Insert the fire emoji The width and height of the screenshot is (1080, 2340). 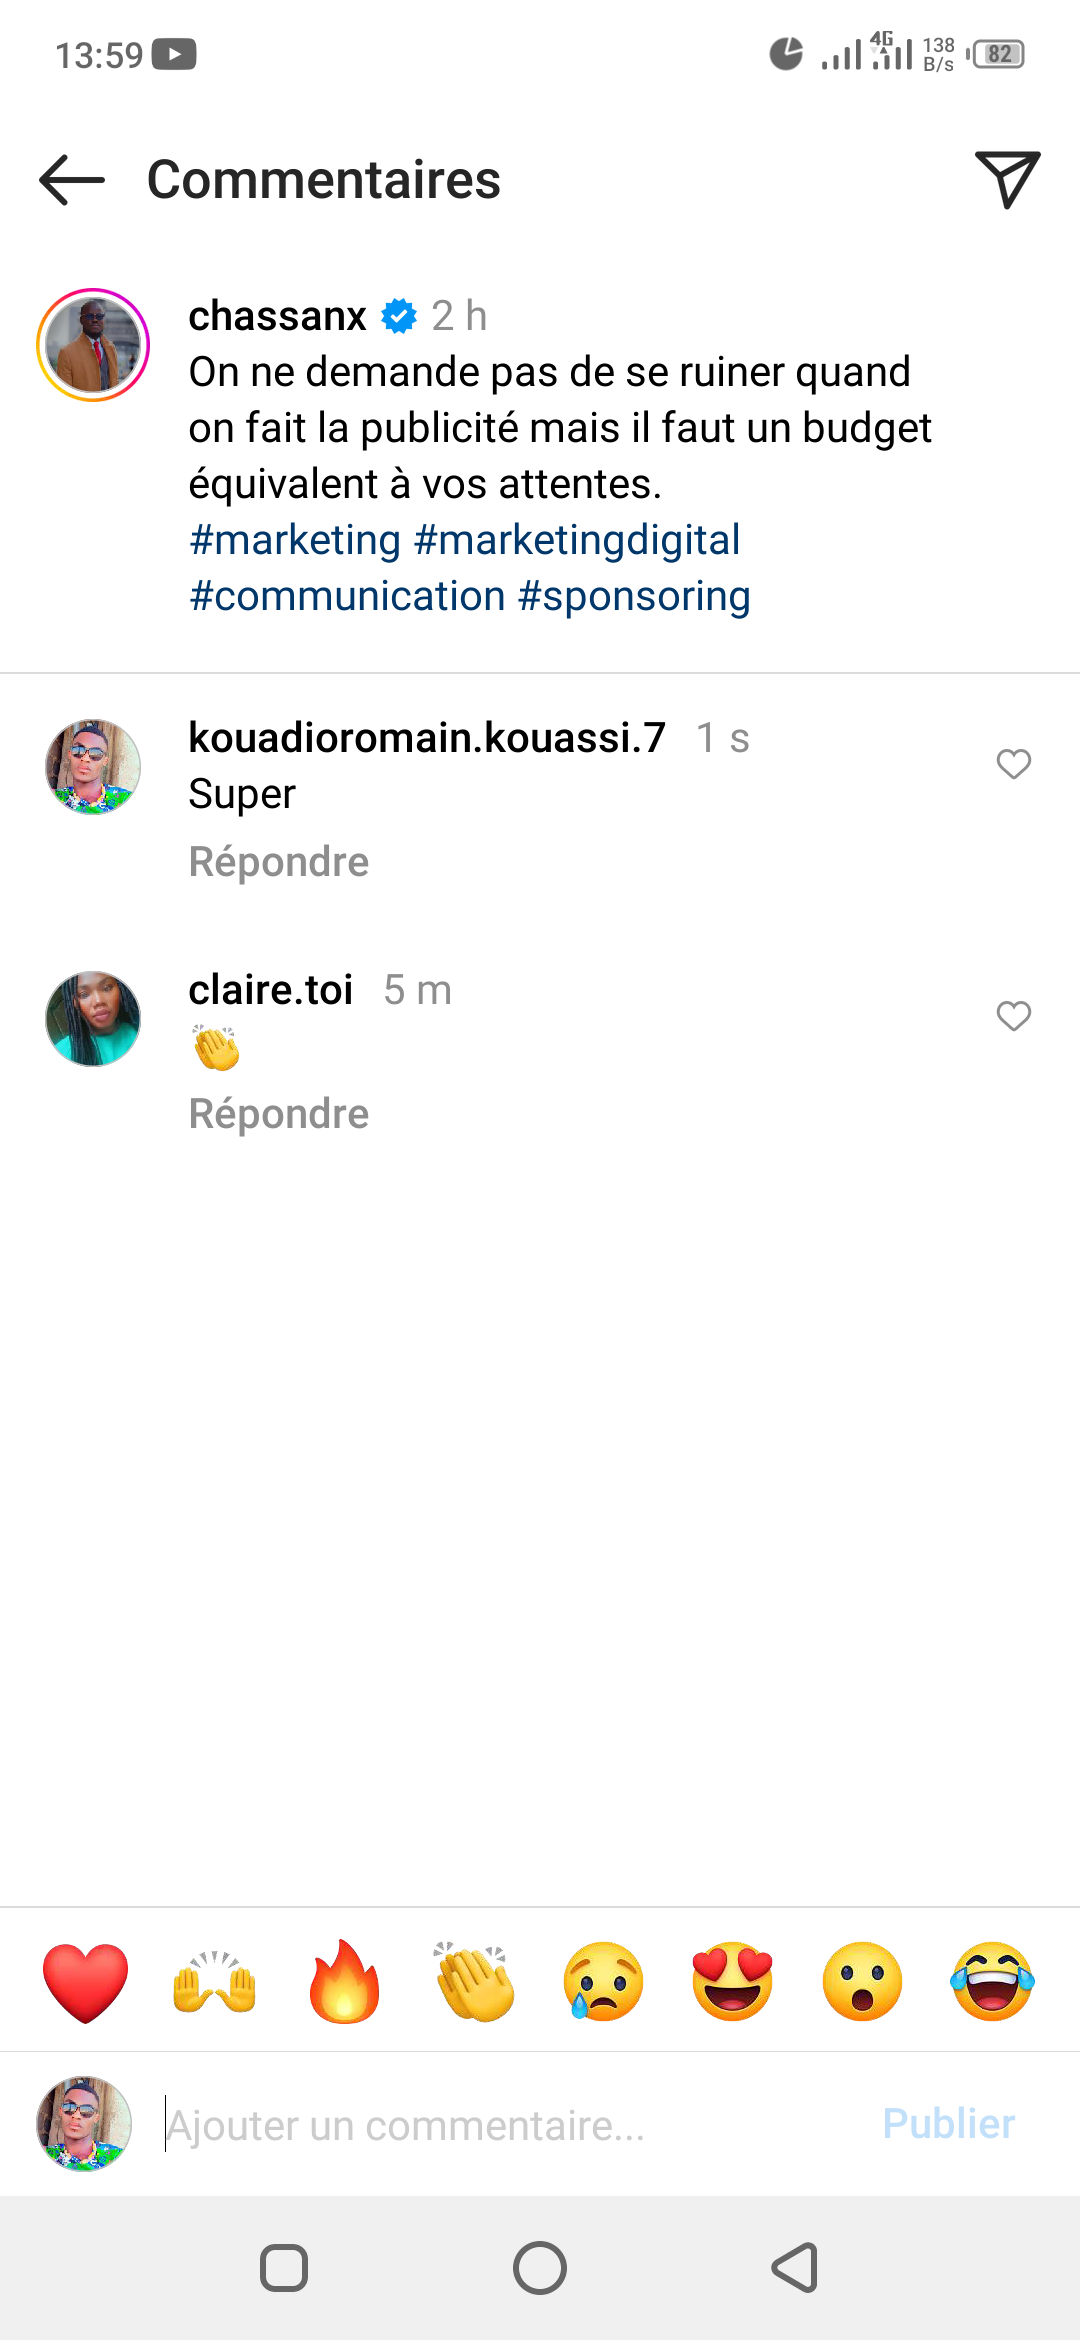tap(344, 1981)
